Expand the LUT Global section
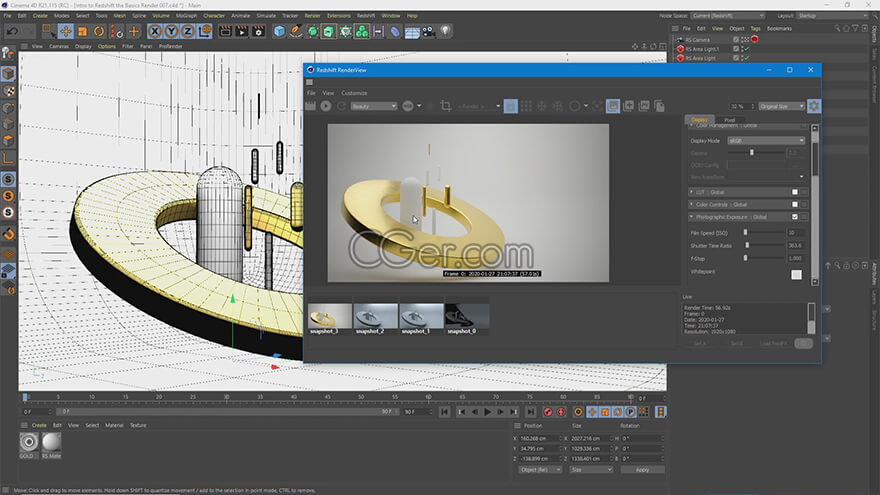 (x=691, y=192)
